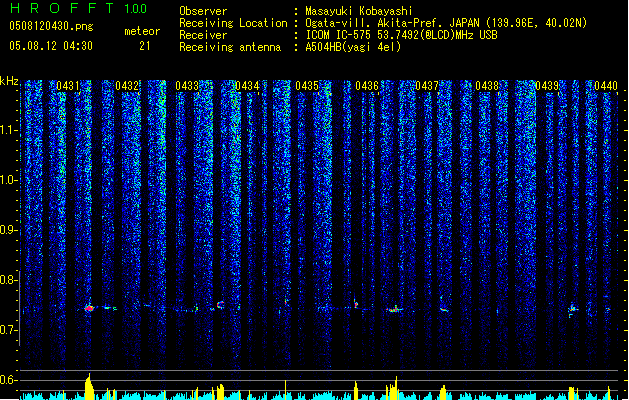The image size is (629, 400).
Task: Click the 1.0 frequency axis label
Action: (x=9, y=180)
